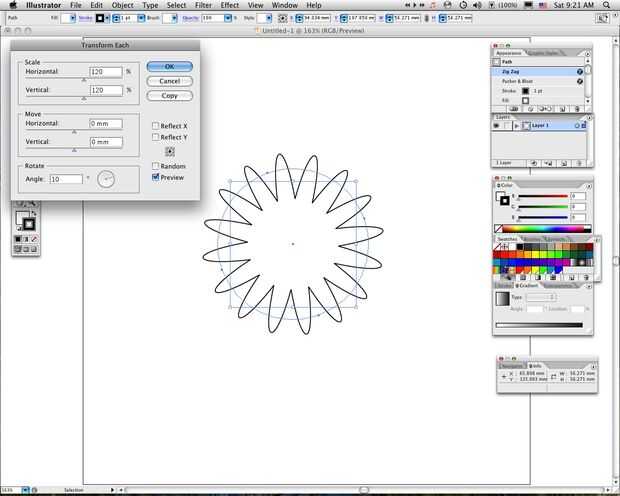Click the stroke color box in Appearance panel
The height and width of the screenshot is (496, 620).
(525, 91)
